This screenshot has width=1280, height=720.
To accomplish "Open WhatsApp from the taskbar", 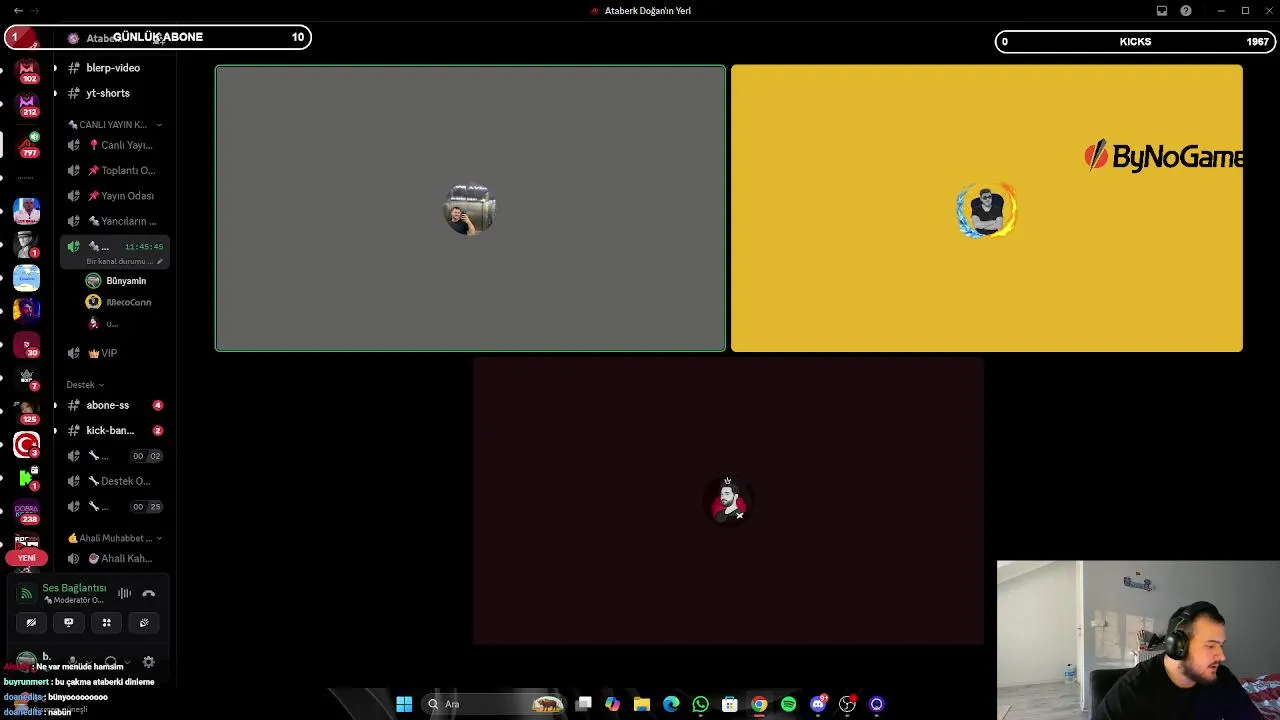I will [x=700, y=704].
